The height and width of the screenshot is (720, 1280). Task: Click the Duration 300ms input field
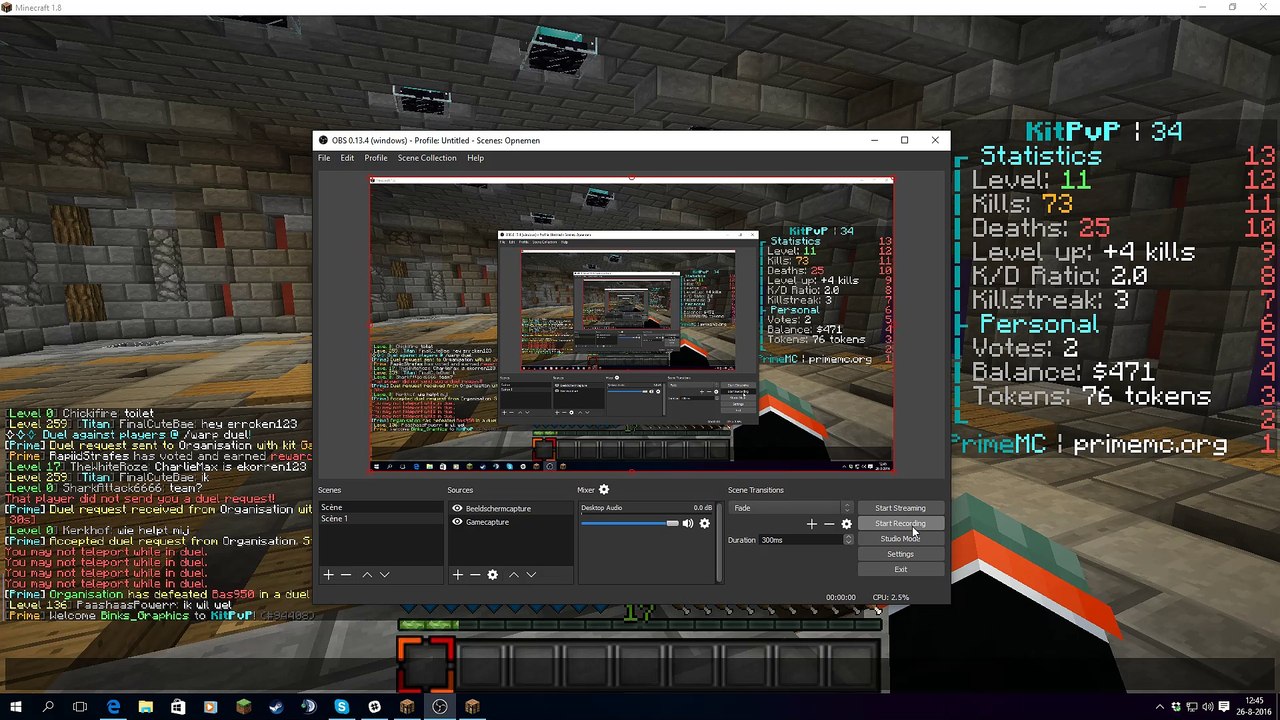pos(801,540)
